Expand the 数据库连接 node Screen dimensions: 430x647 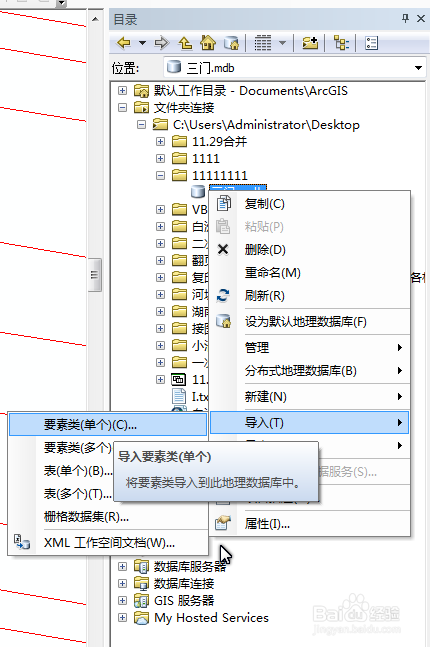[x=122, y=583]
